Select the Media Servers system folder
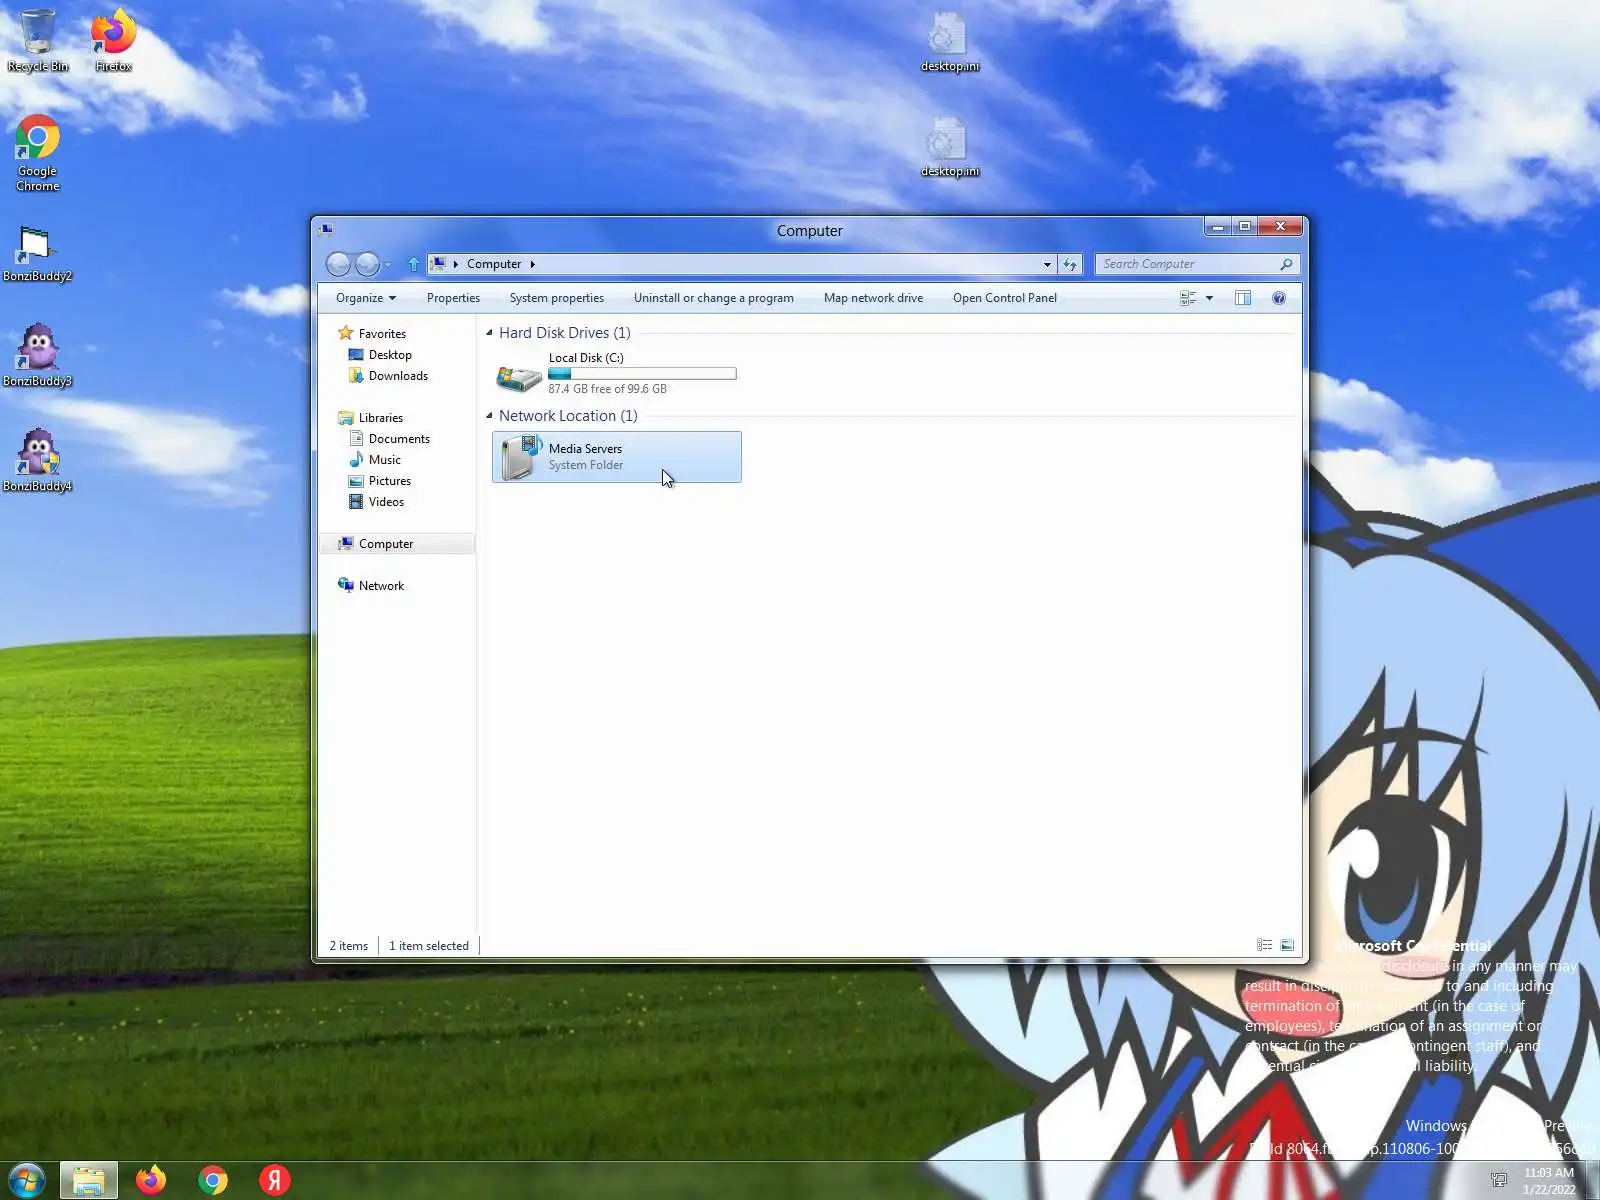This screenshot has width=1600, height=1200. 617,457
